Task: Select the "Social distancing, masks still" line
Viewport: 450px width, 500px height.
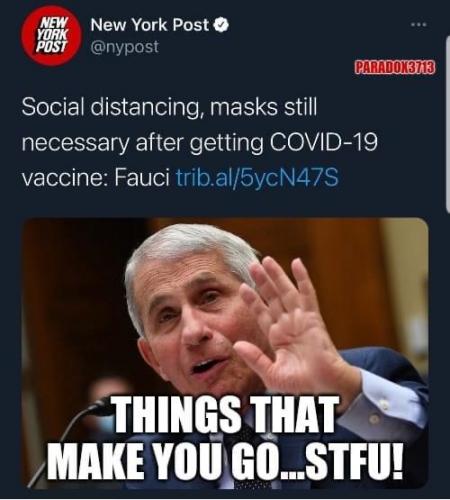Action: 169,107
